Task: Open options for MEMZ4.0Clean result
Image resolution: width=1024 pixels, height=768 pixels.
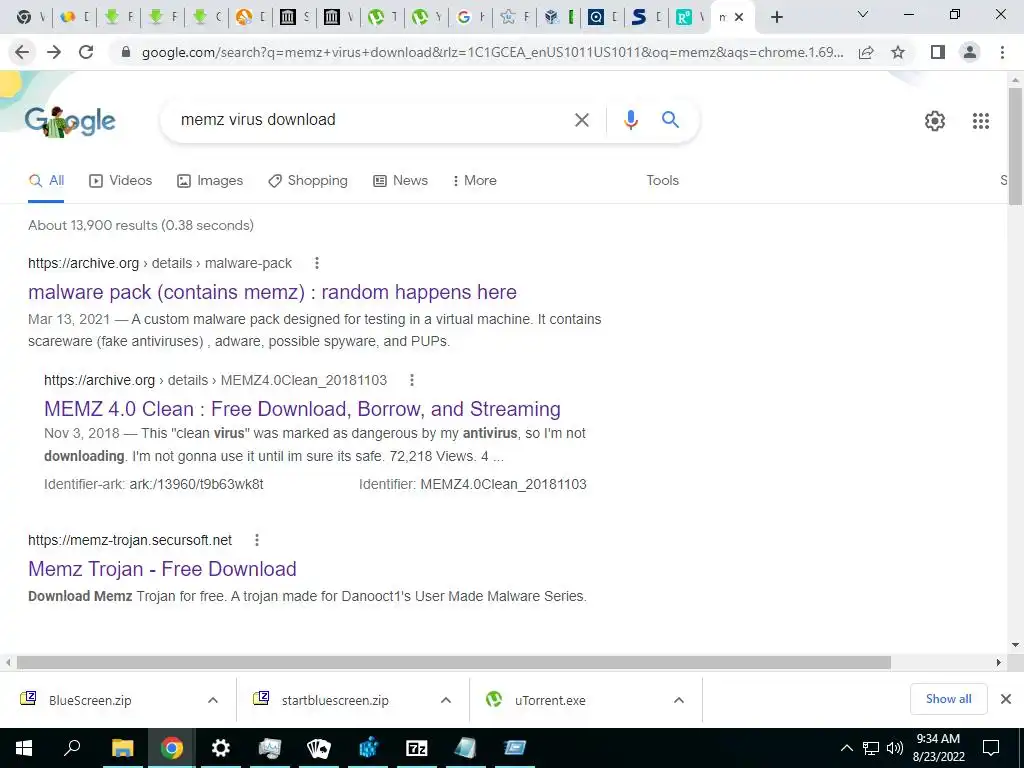Action: tap(411, 380)
